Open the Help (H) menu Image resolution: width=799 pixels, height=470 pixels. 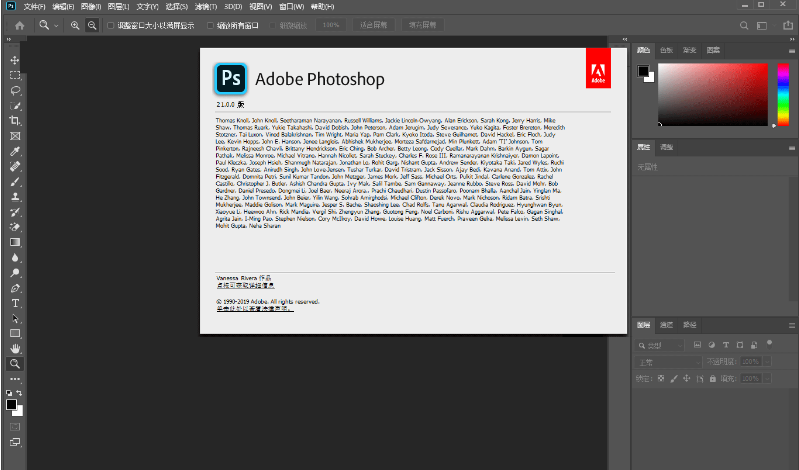point(322,7)
